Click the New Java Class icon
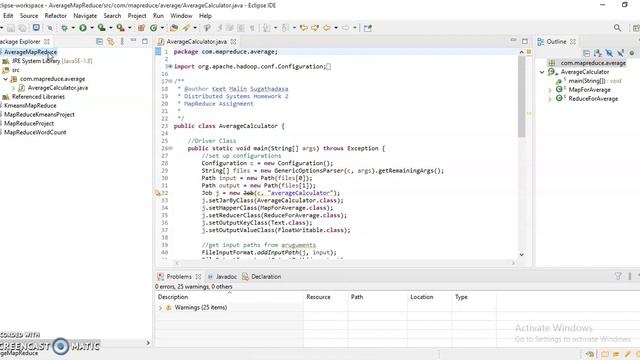Image resolution: width=640 pixels, height=360 pixels. click(x=153, y=28)
